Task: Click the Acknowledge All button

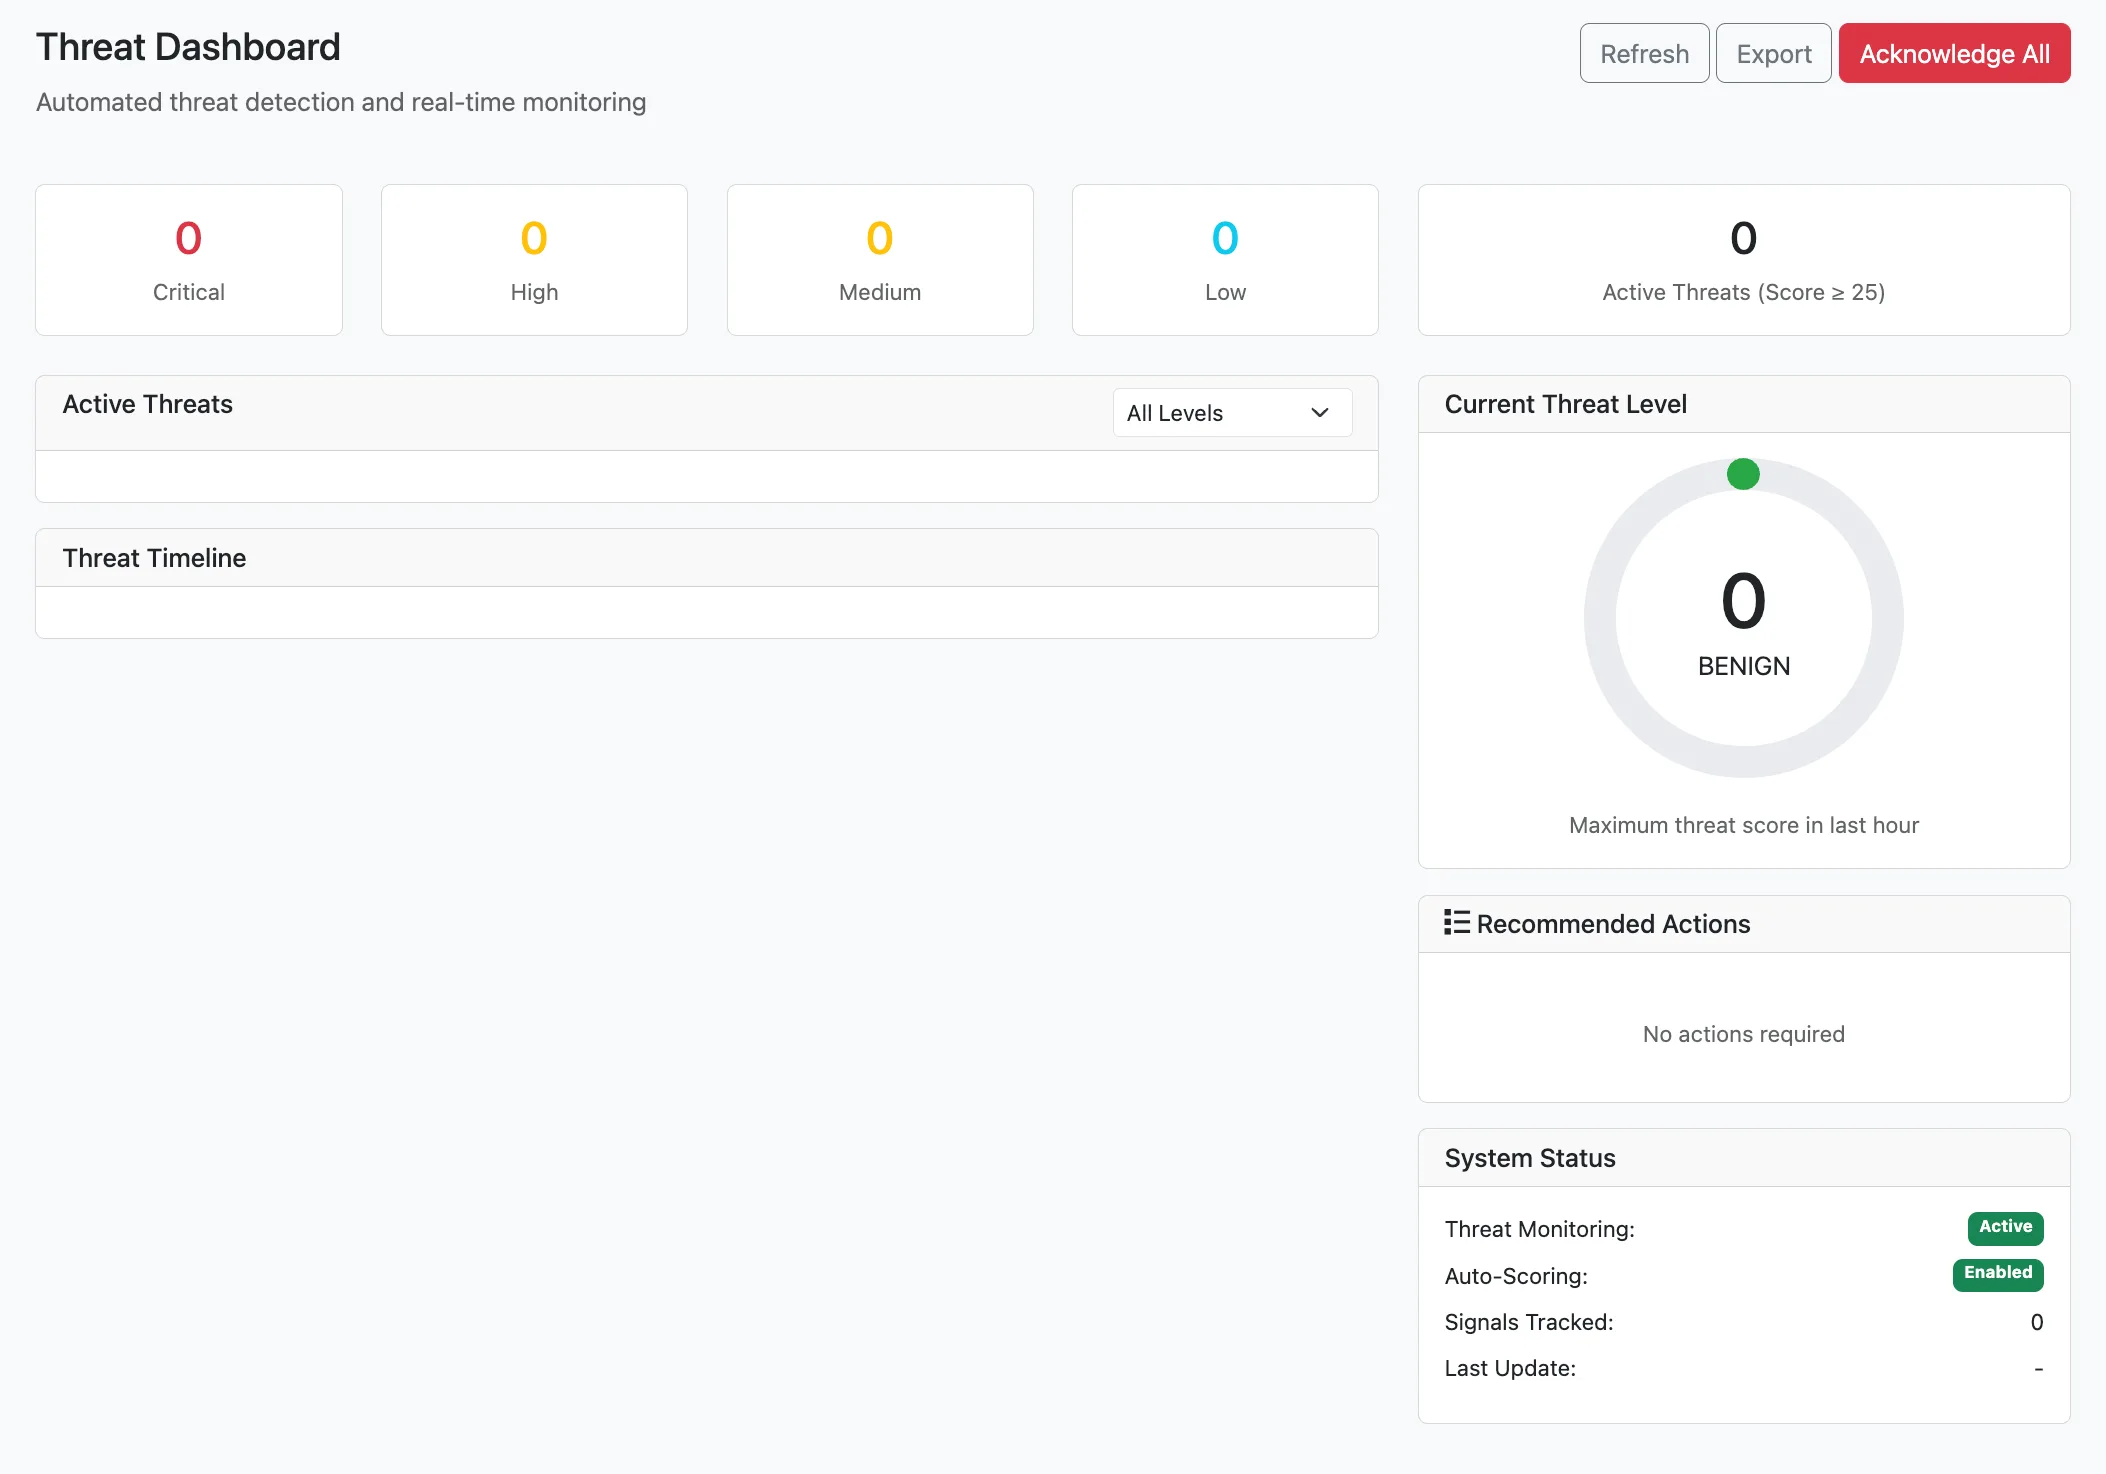Action: [x=1954, y=53]
